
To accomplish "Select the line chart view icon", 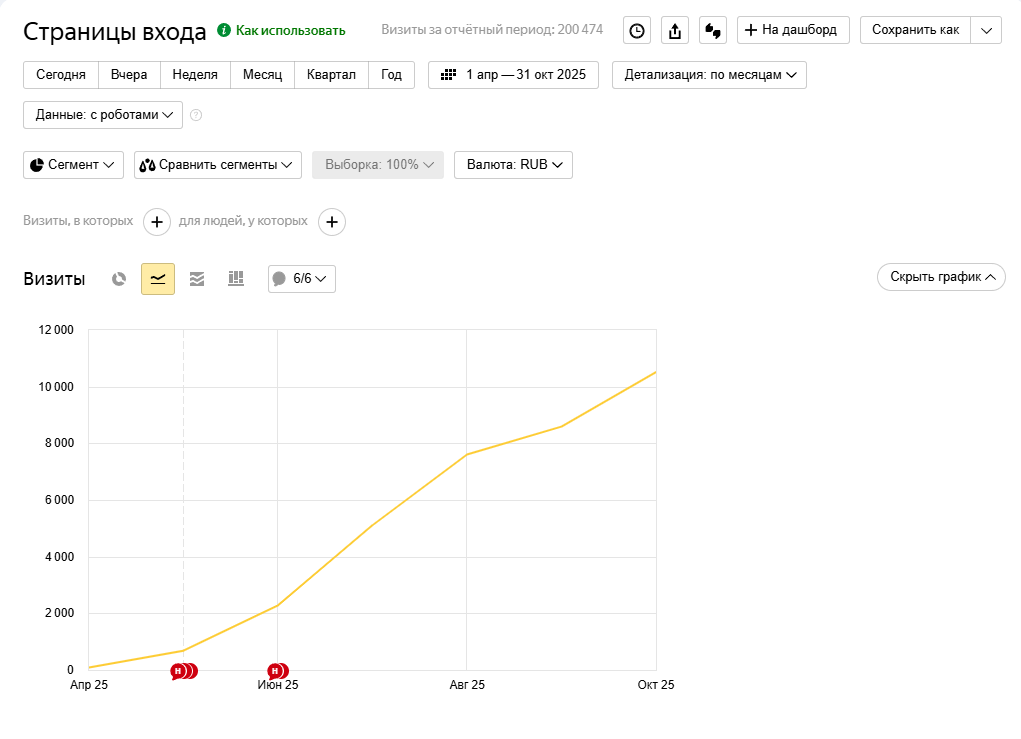I will tap(157, 279).
